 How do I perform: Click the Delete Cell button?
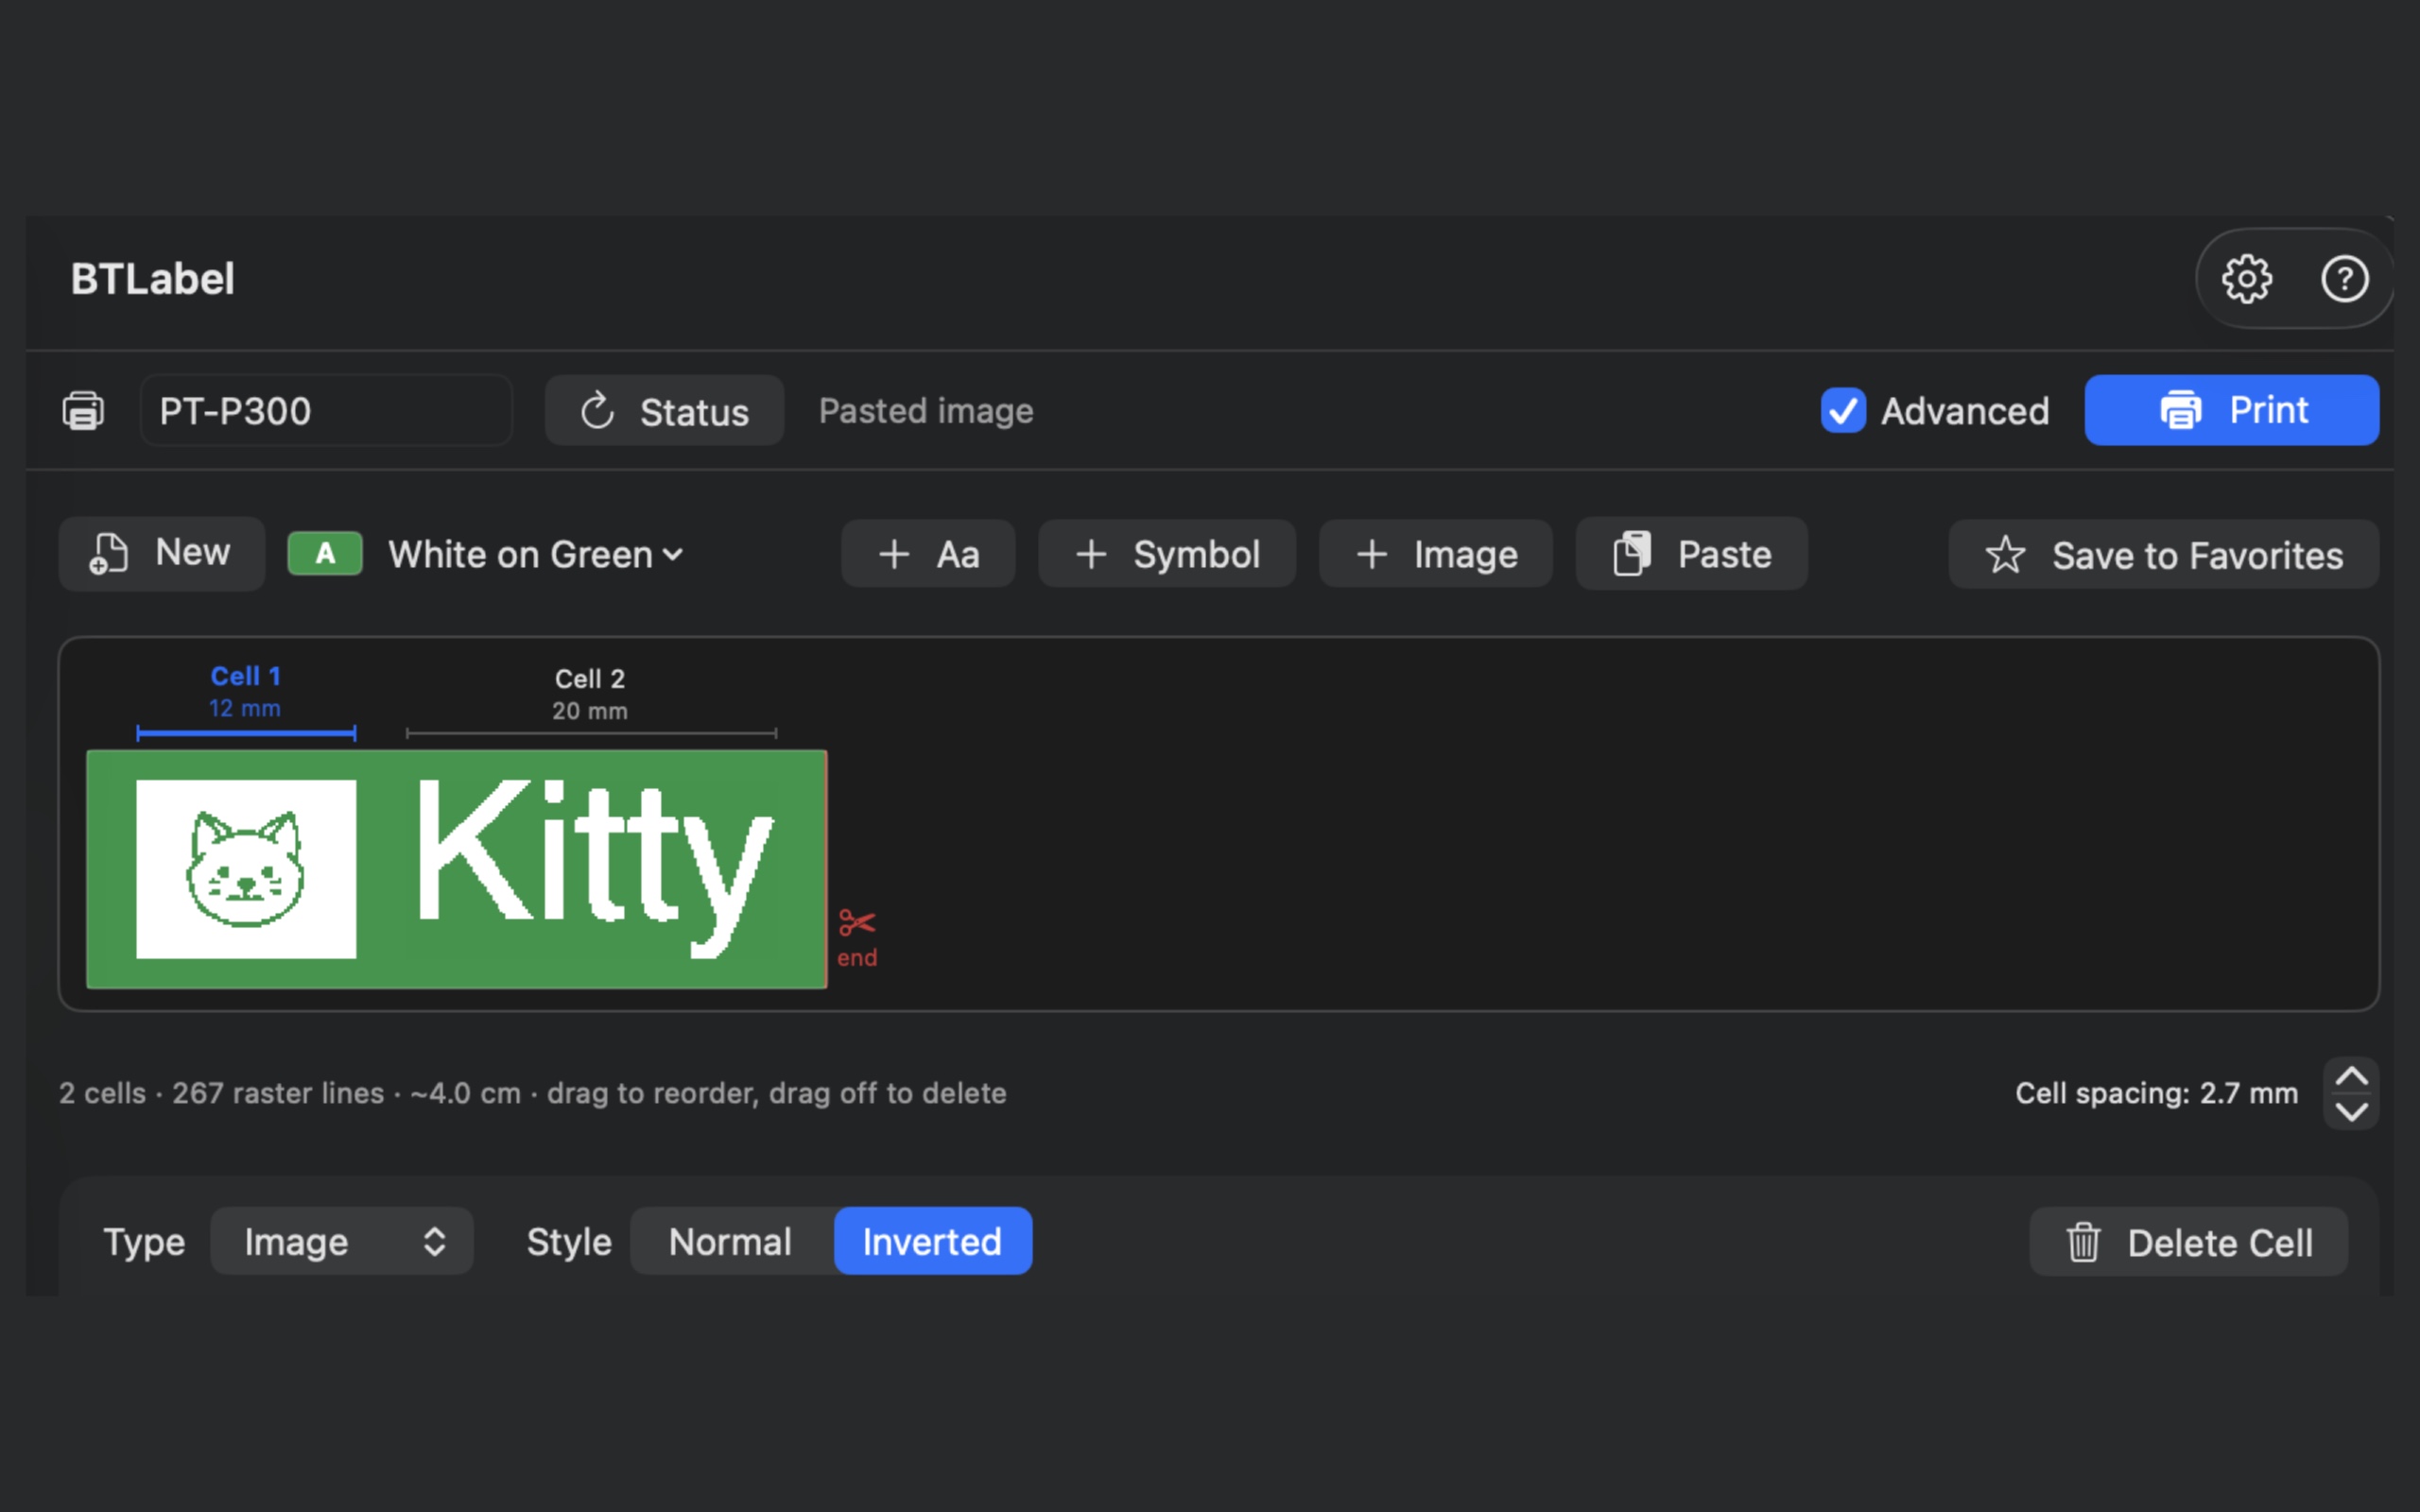point(2189,1242)
